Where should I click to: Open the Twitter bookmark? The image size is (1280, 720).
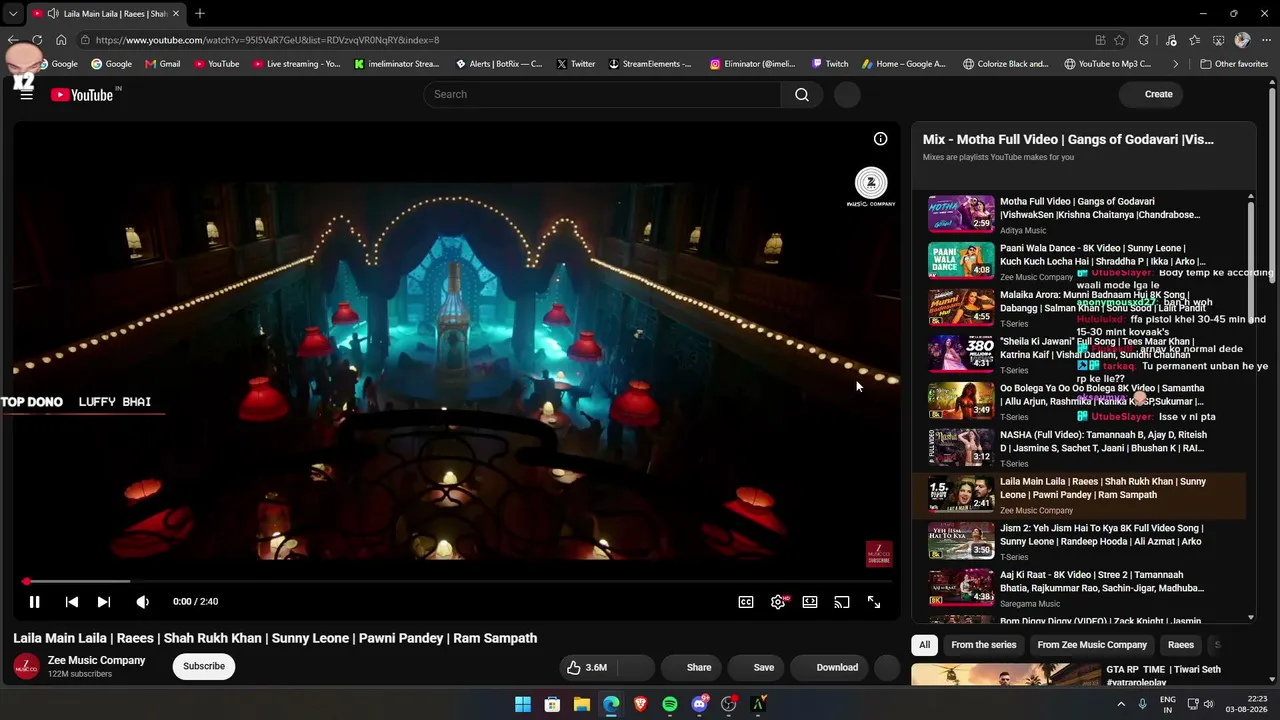pos(576,64)
